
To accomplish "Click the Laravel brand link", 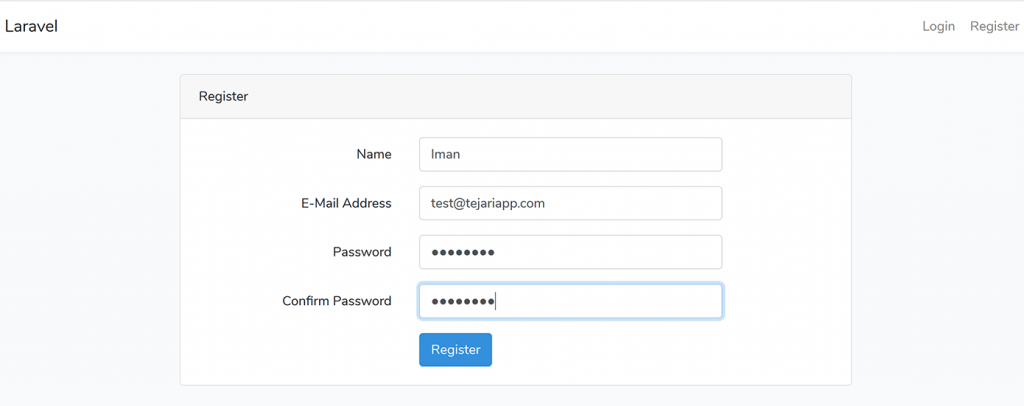I will coord(31,26).
